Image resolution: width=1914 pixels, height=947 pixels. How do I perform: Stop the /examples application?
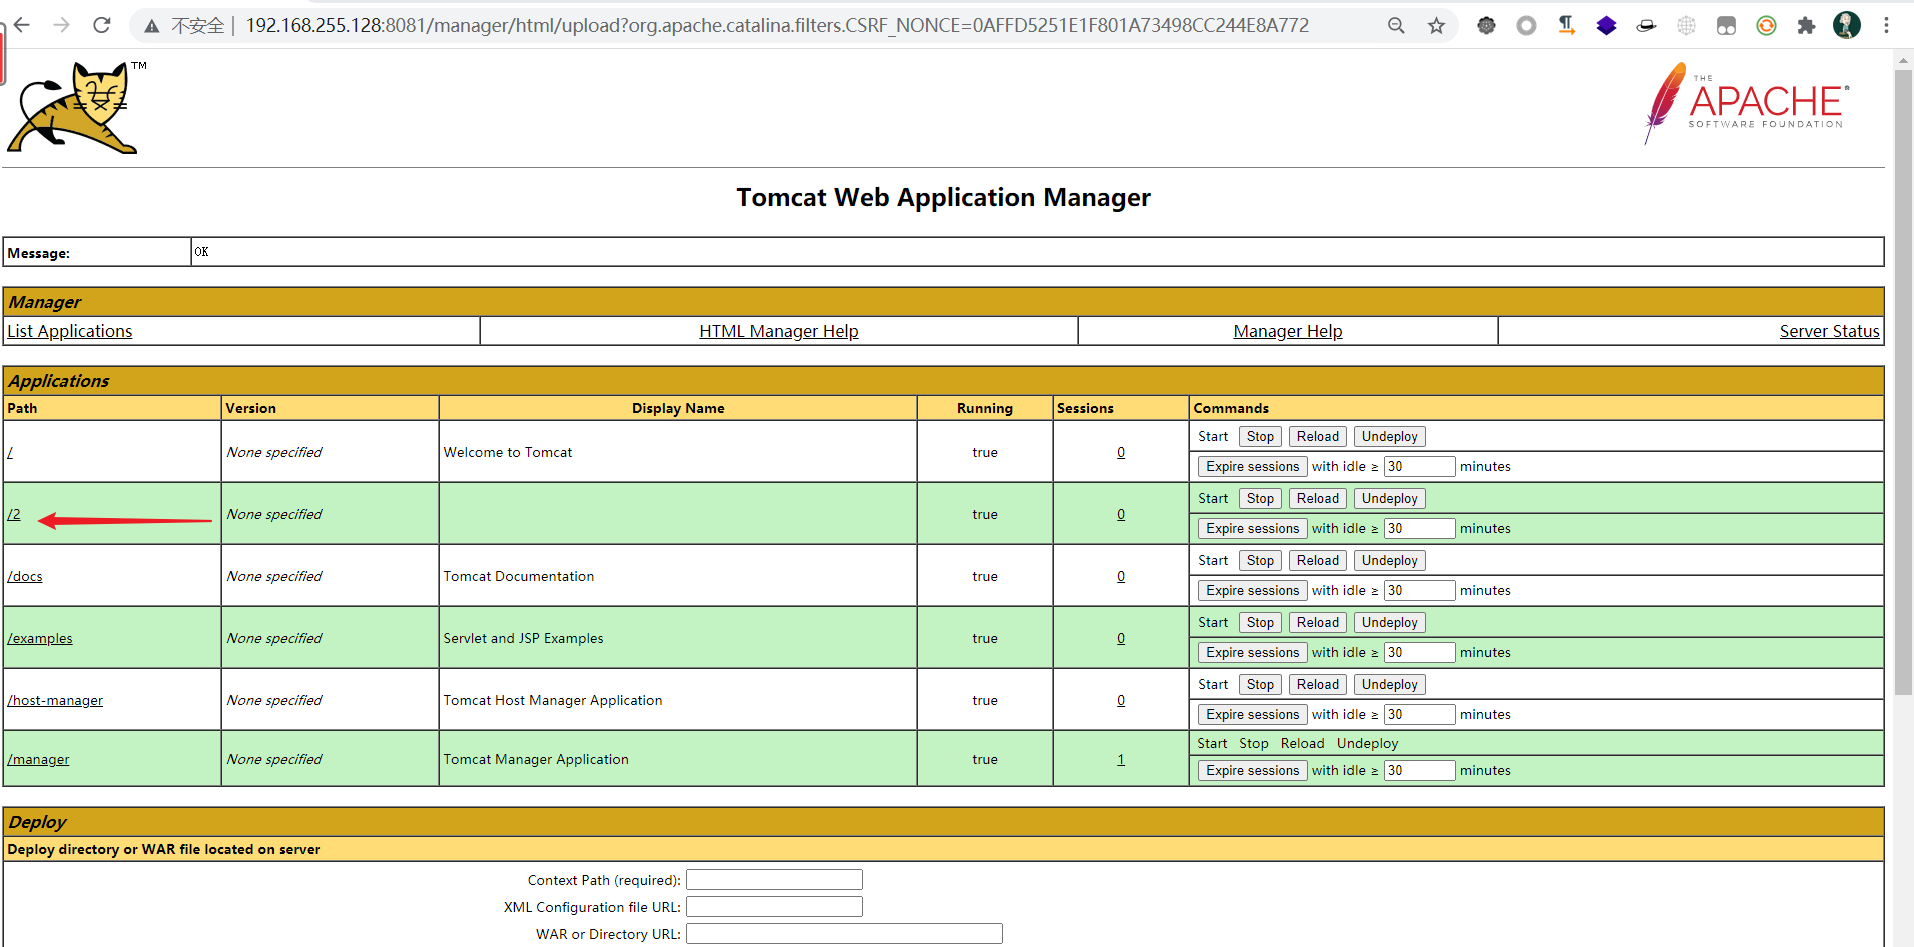click(1260, 622)
